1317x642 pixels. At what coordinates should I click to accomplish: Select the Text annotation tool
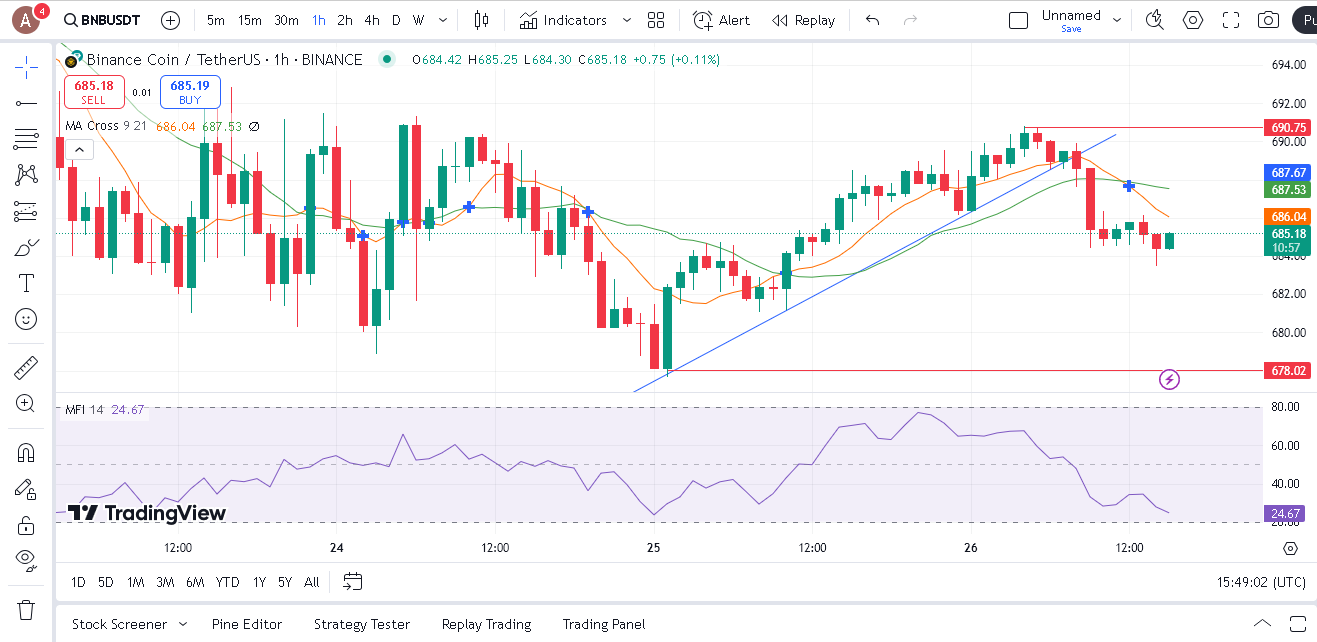(x=26, y=283)
